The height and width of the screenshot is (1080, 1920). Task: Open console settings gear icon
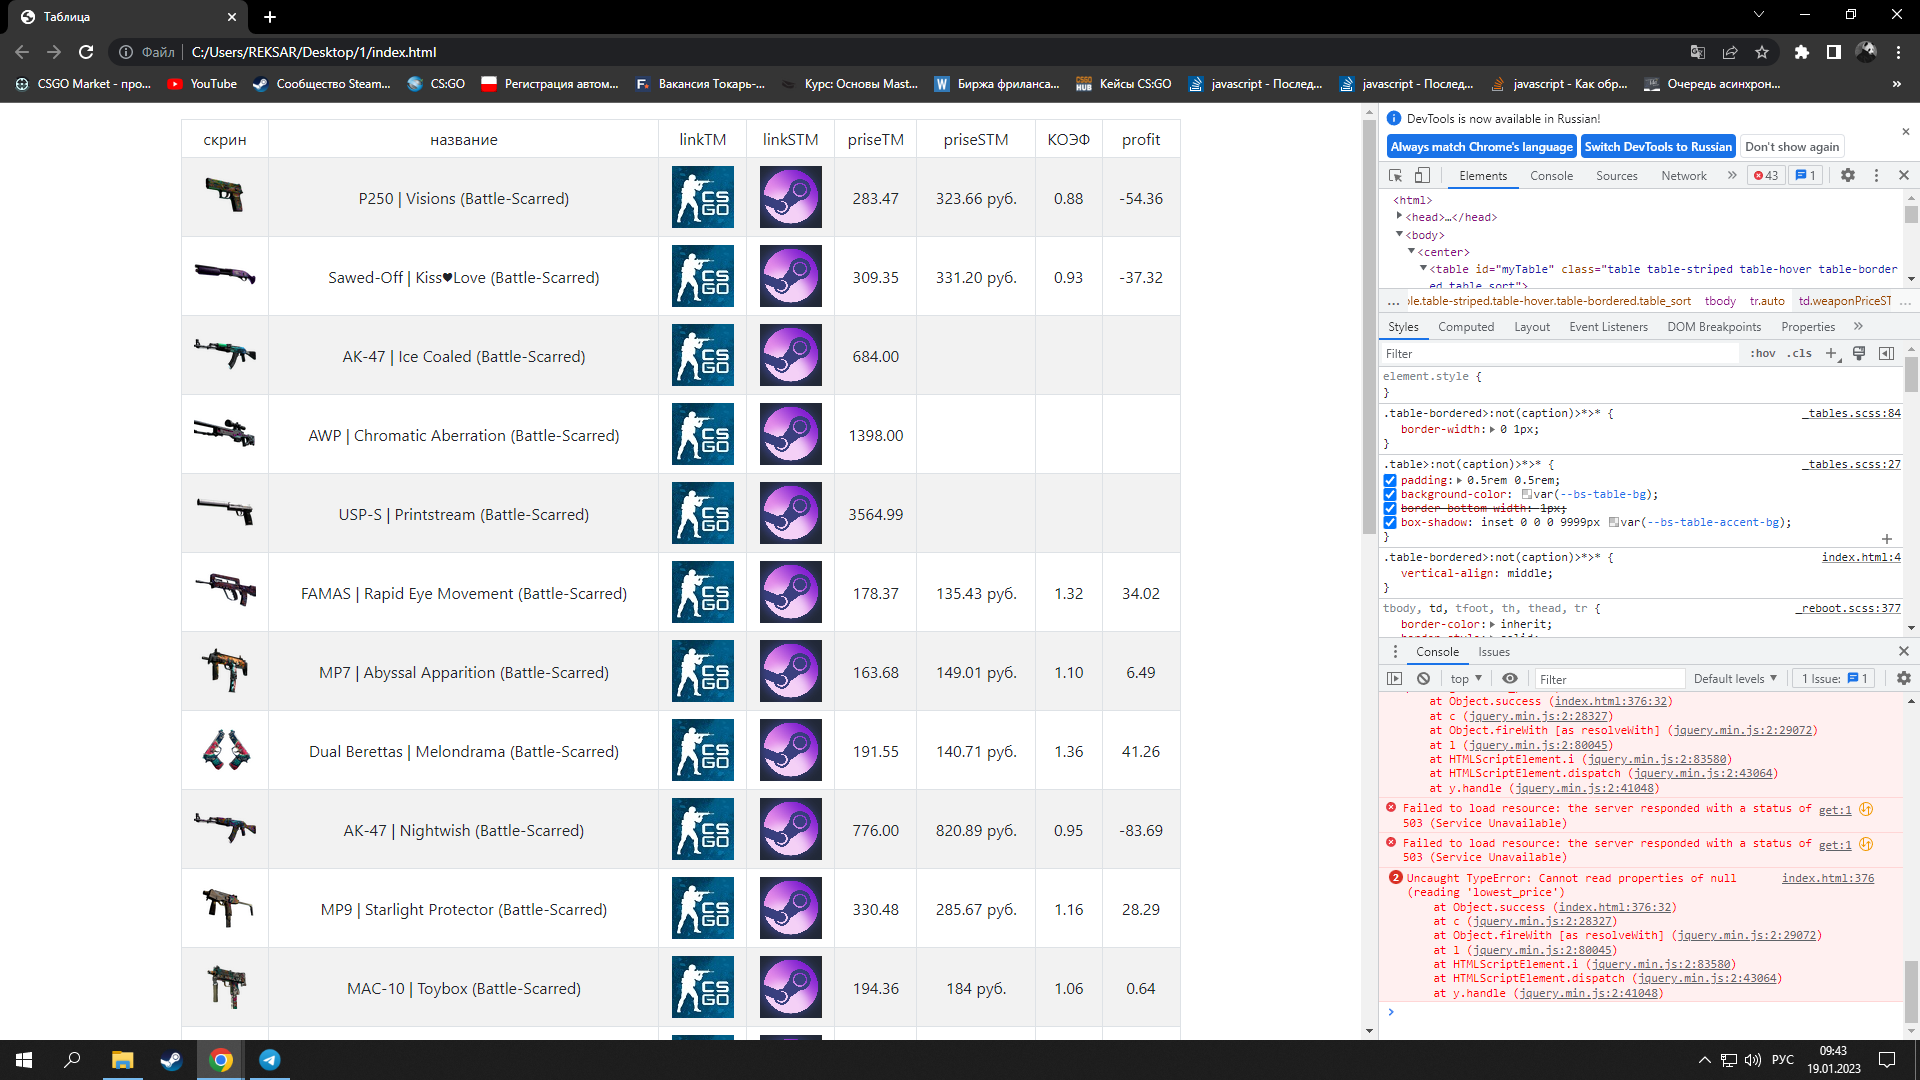(x=1904, y=678)
